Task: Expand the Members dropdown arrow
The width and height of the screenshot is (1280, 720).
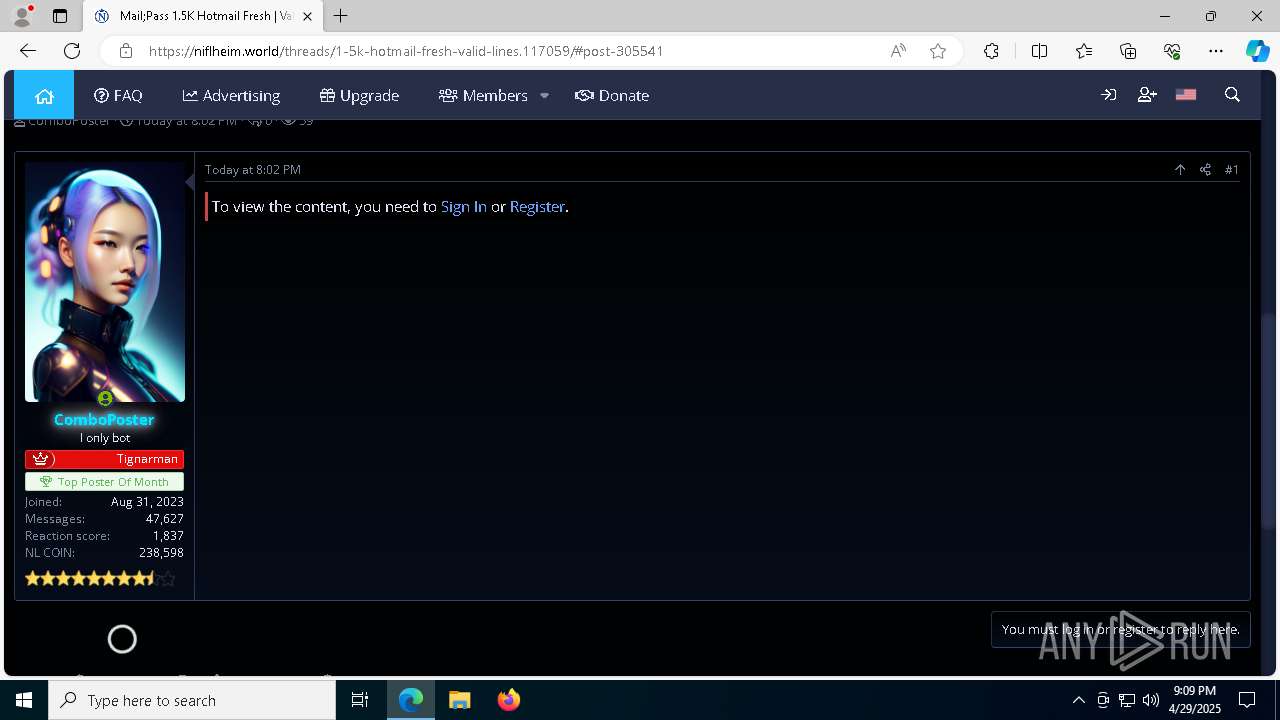Action: 544,95
